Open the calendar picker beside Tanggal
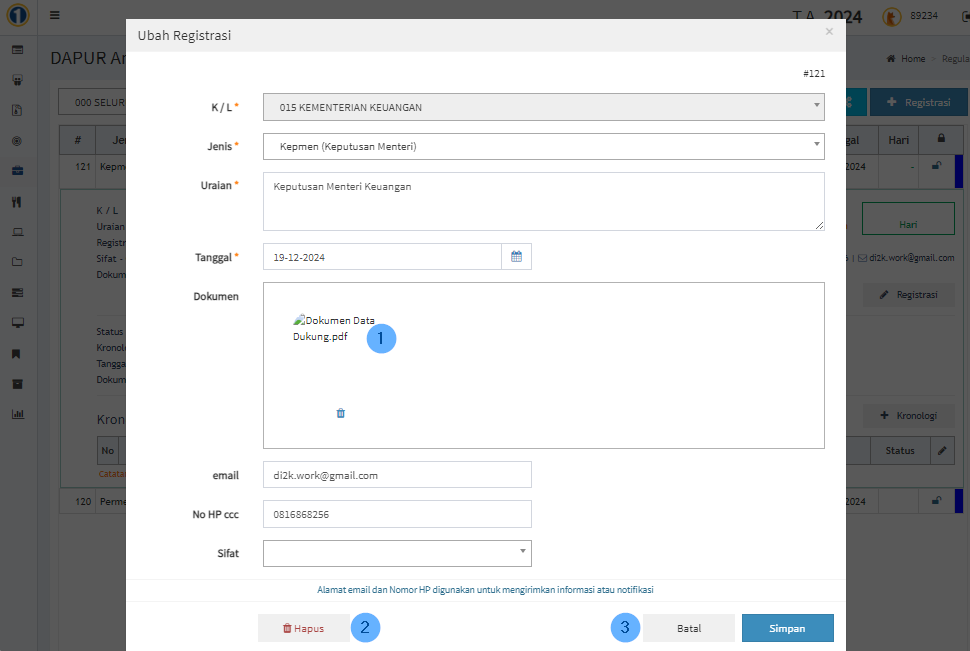The image size is (970, 651). 516,257
